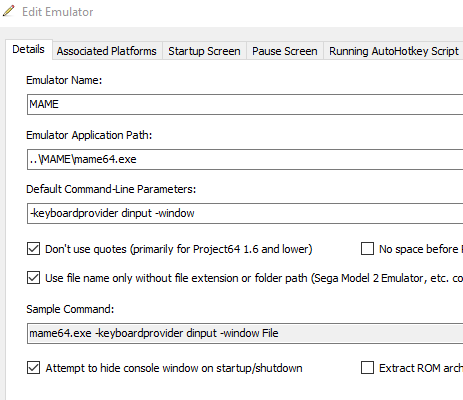Enable the No space before checkbox
The image size is (463, 400).
367,249
